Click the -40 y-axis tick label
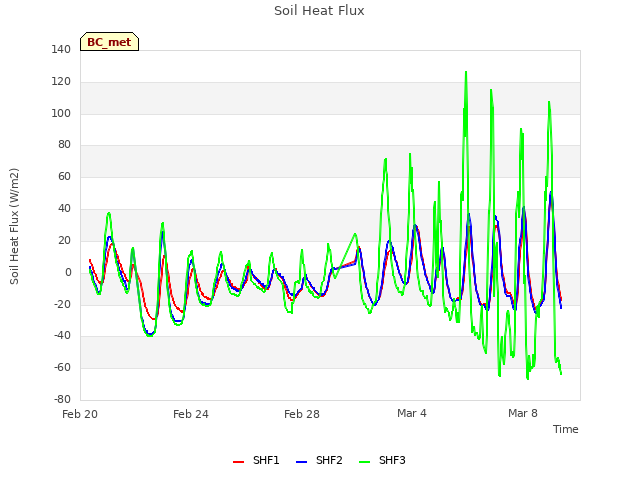This screenshot has width=640, height=480. click(x=62, y=336)
